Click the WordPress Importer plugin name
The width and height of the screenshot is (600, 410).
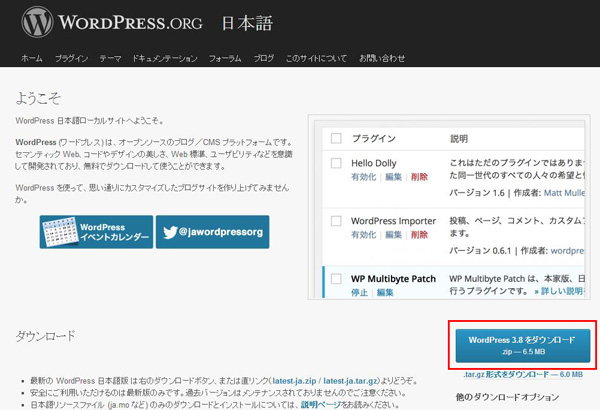point(393,221)
